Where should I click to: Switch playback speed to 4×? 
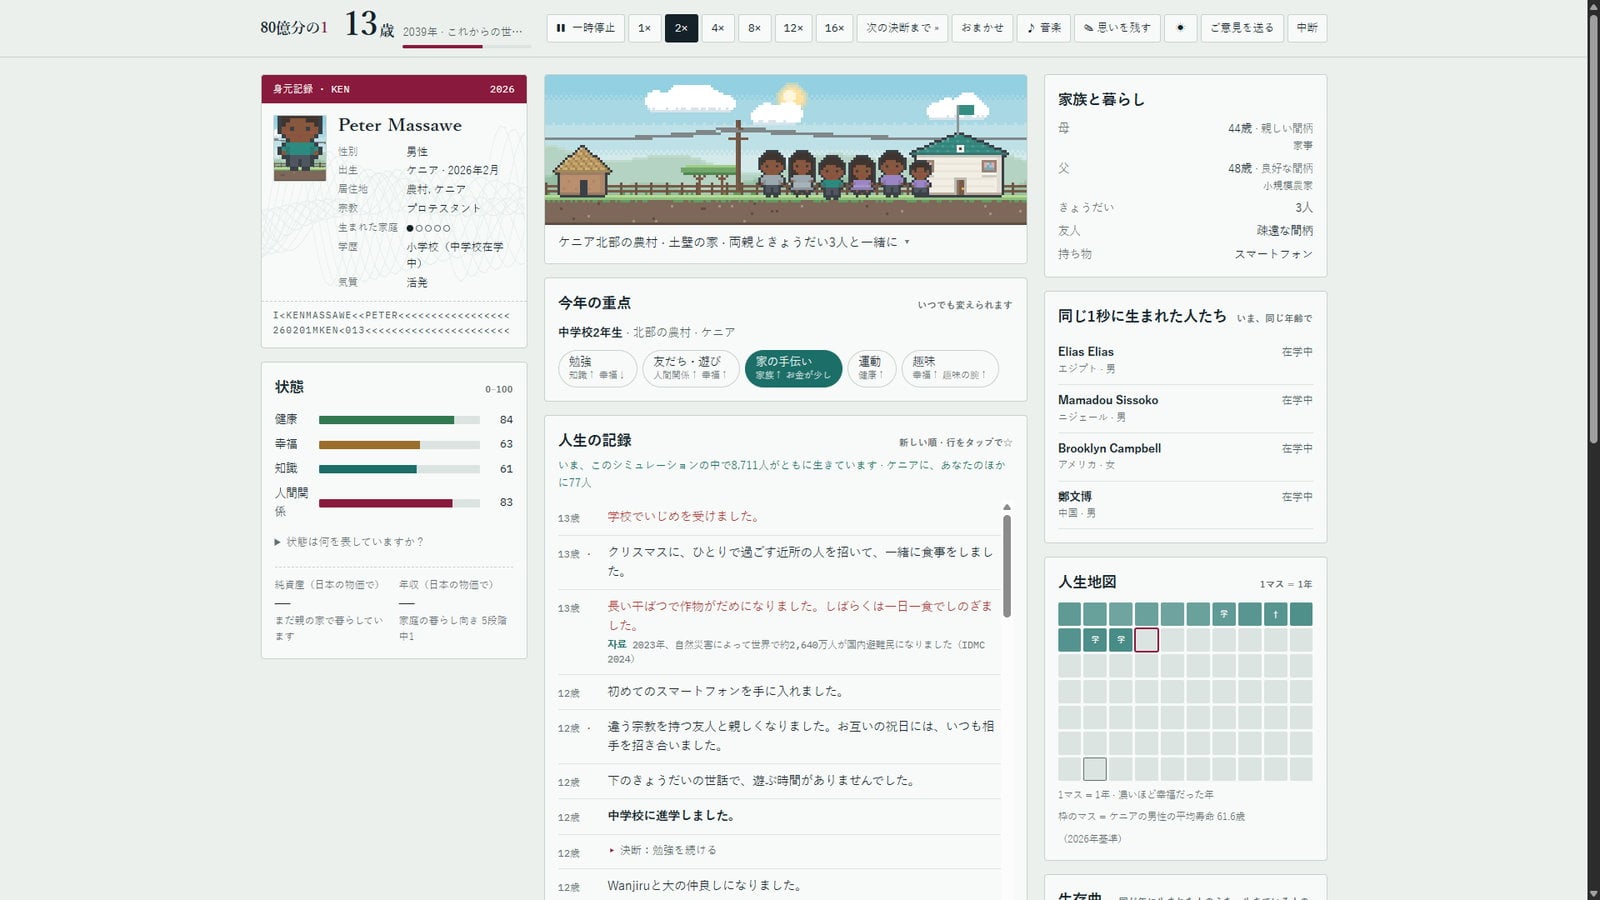click(718, 28)
